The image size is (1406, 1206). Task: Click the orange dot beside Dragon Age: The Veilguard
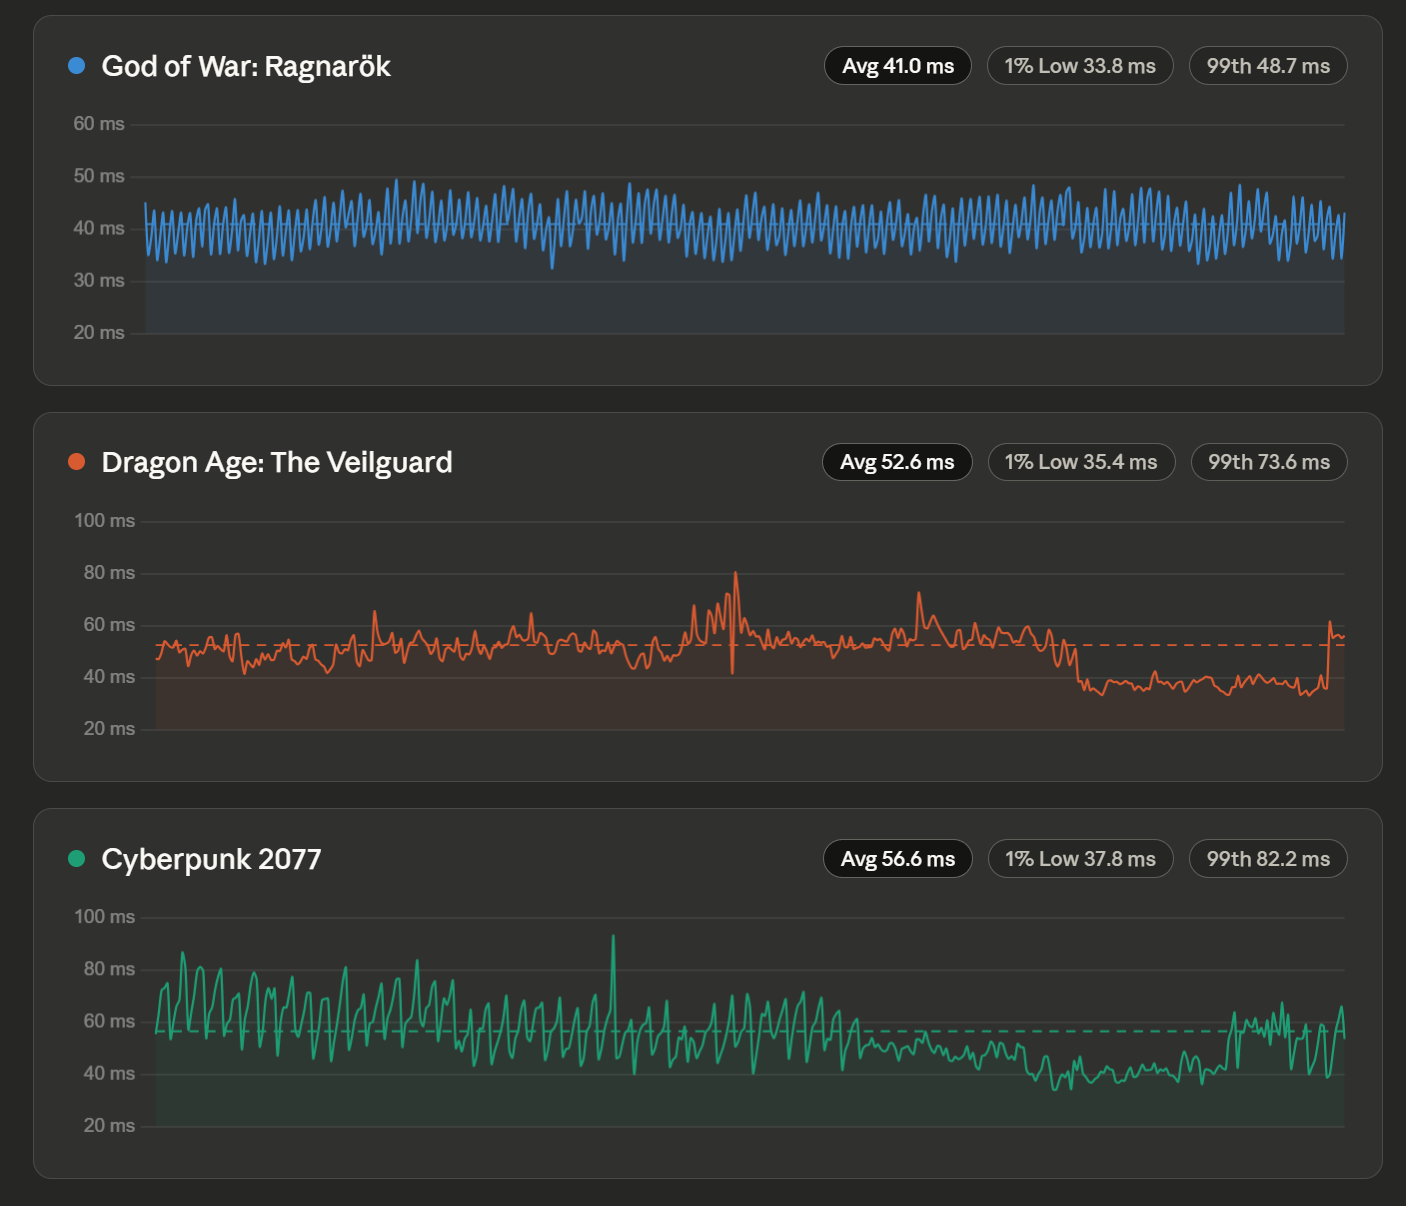pos(76,462)
